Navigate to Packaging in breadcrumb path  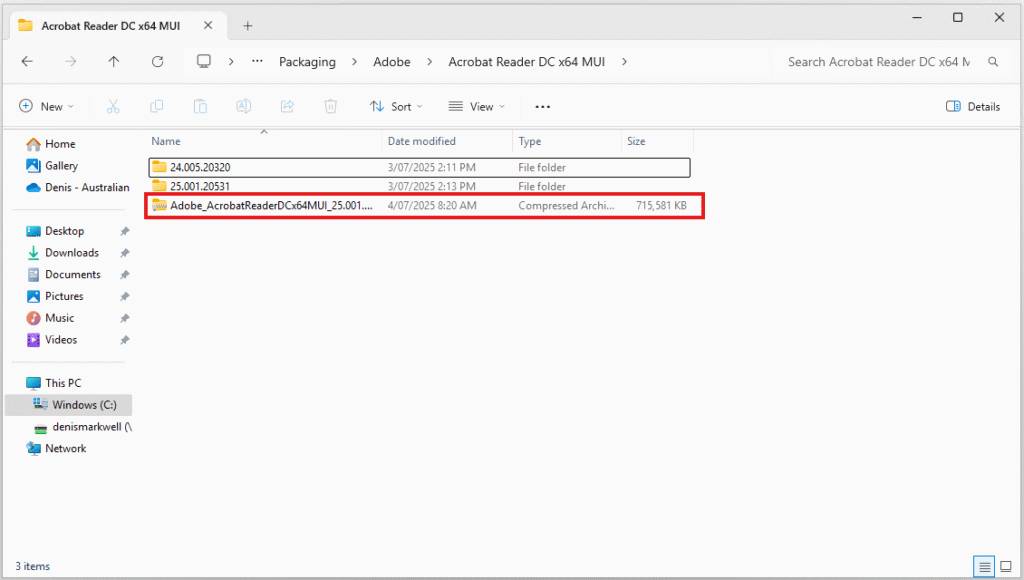coord(307,62)
